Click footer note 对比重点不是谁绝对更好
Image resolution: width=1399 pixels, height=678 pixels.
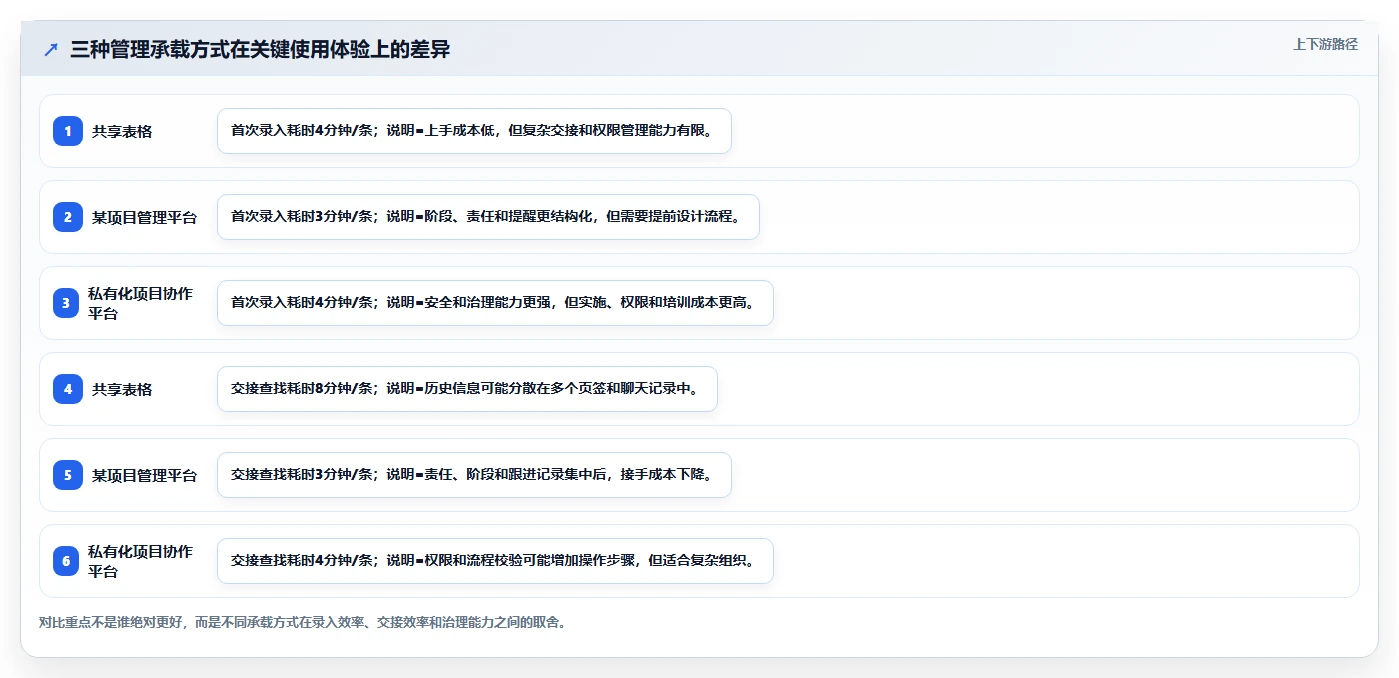304,622
